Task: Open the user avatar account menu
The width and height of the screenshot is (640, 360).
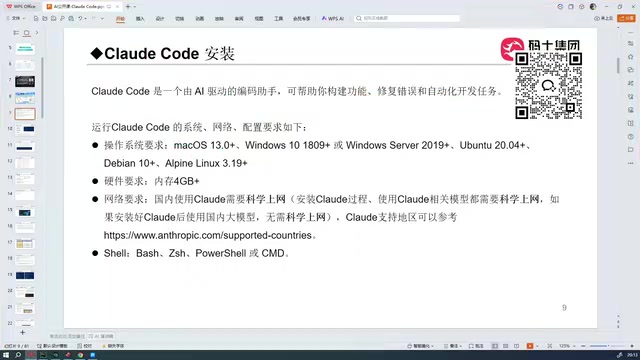Action: pos(593,7)
